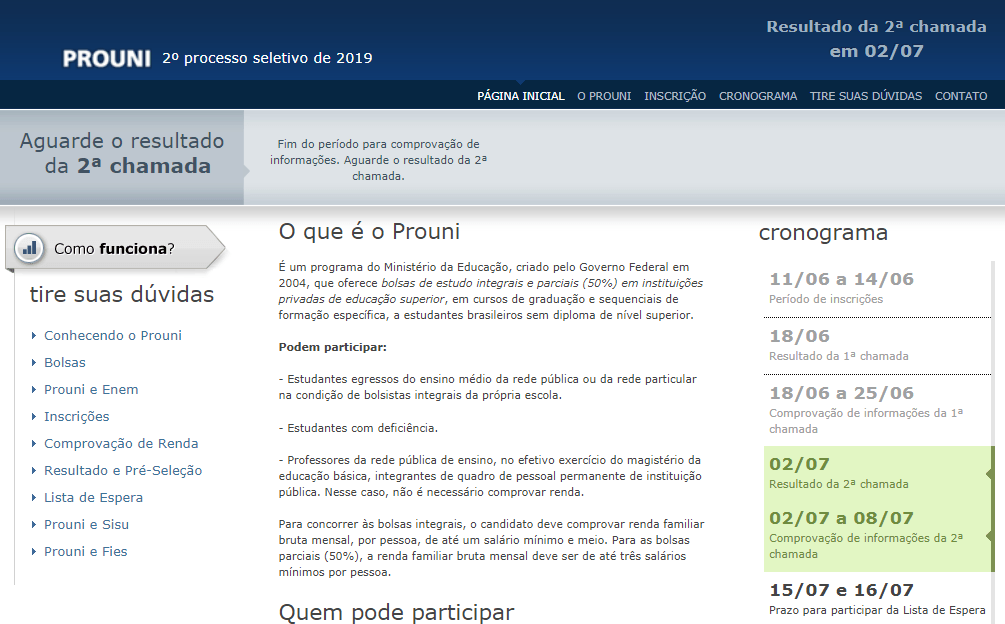Select the arrow marker beside Bolsas link
Viewport: 1005px width, 624px height.
click(x=34, y=363)
